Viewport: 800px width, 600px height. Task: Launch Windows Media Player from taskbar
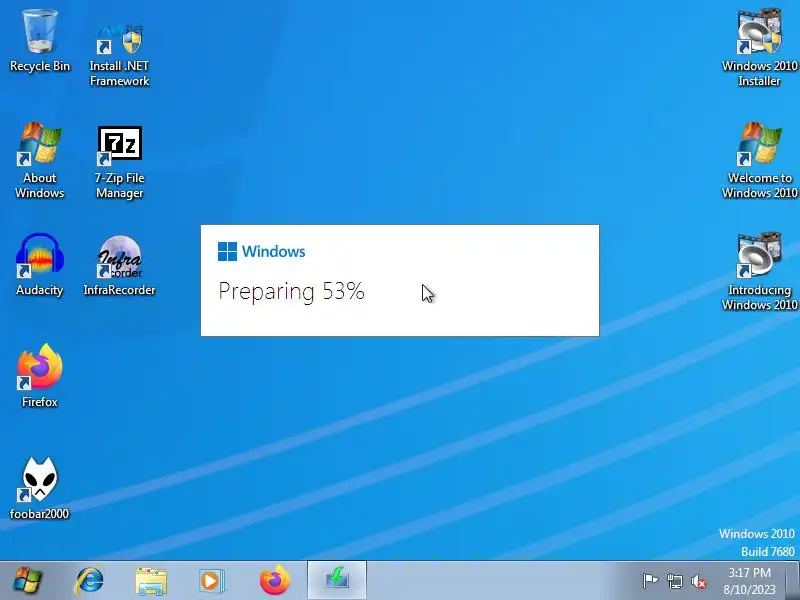[x=211, y=581]
